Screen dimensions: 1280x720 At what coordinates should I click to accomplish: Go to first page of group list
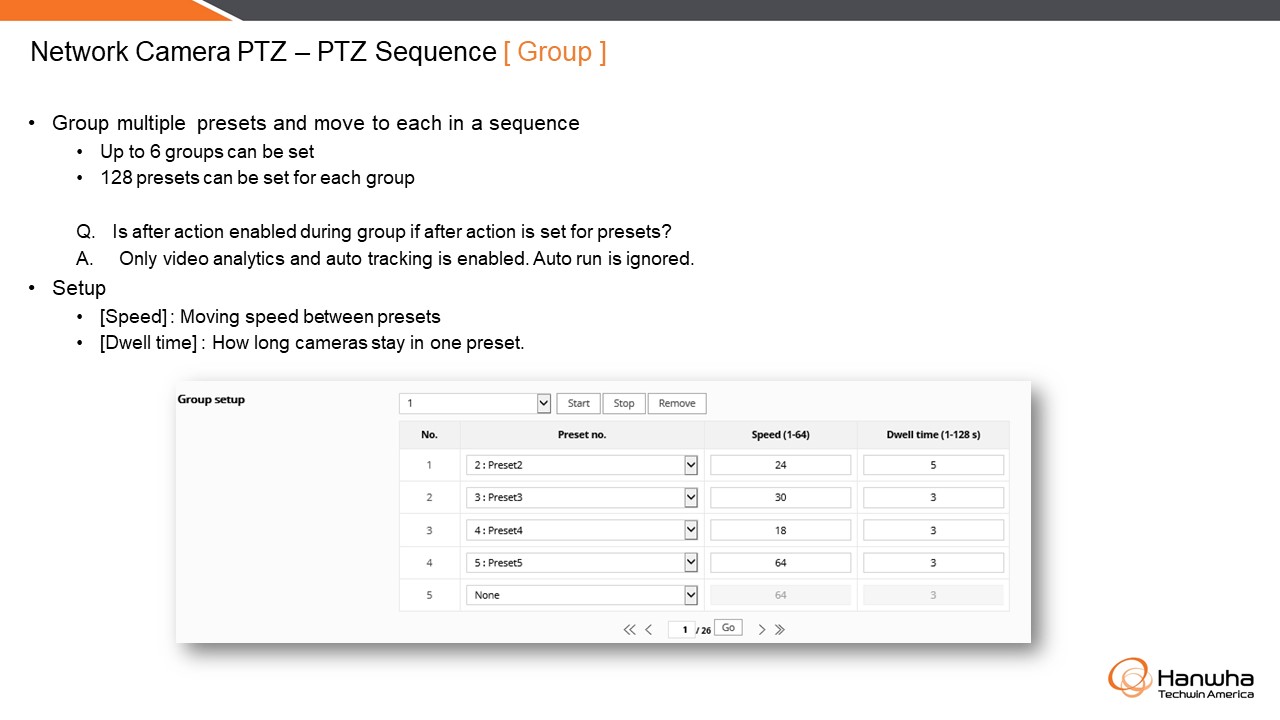[629, 629]
